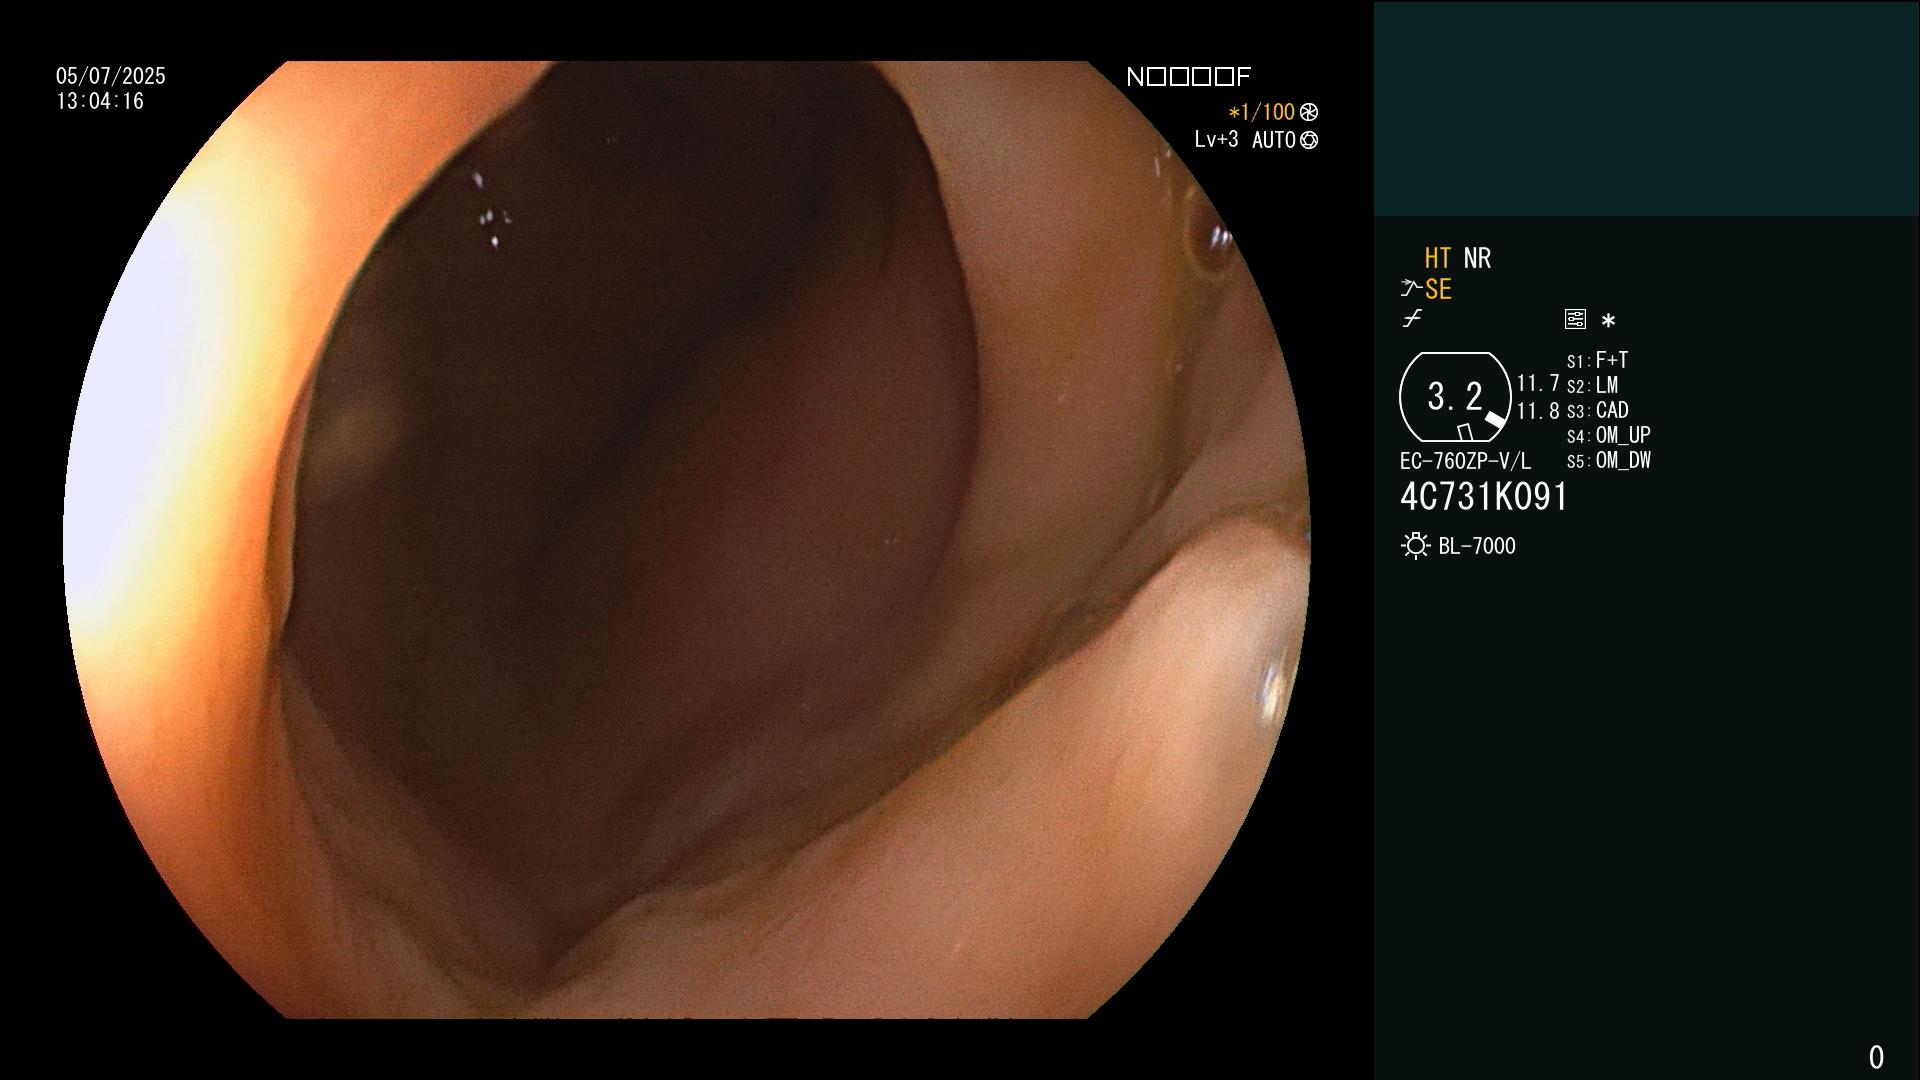1920x1080 pixels.
Task: Click the 11.8 diameter value
Action: click(x=1538, y=410)
